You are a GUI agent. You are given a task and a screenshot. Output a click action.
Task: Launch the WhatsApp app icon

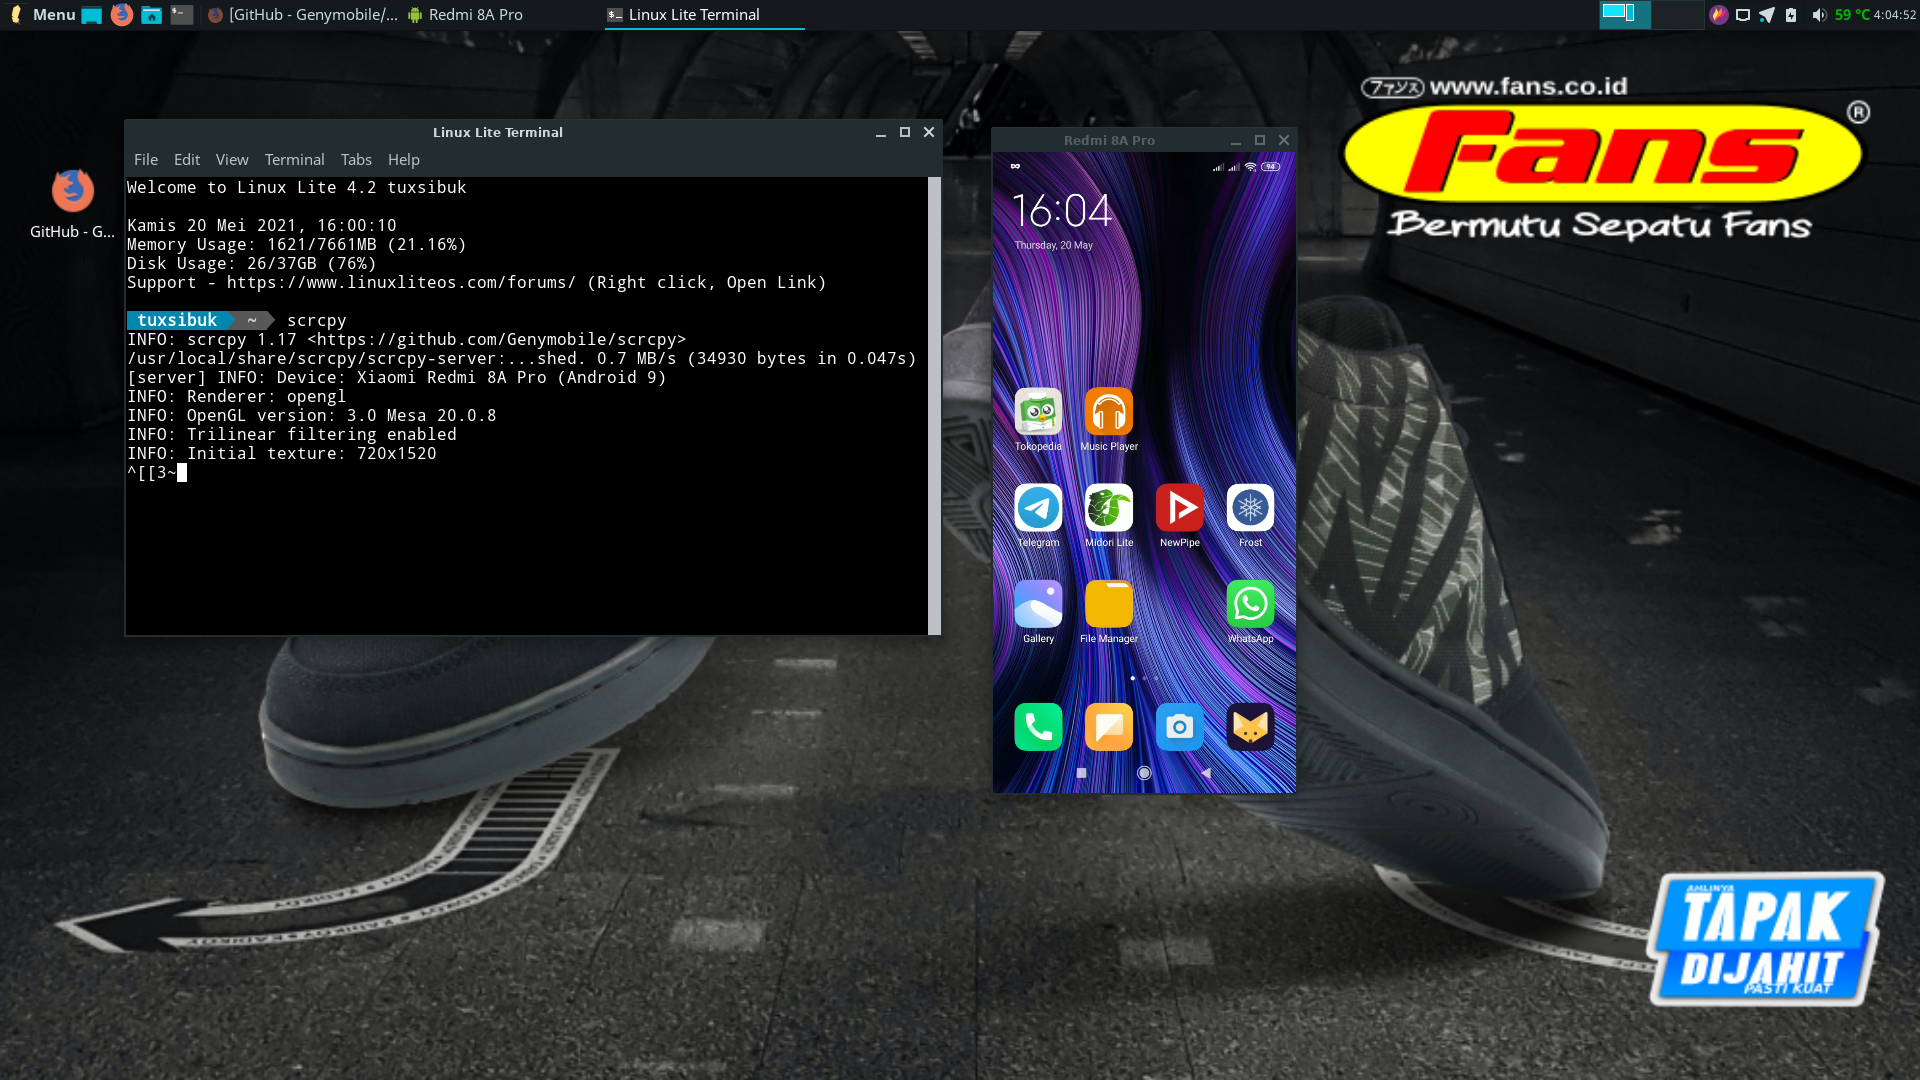1250,605
